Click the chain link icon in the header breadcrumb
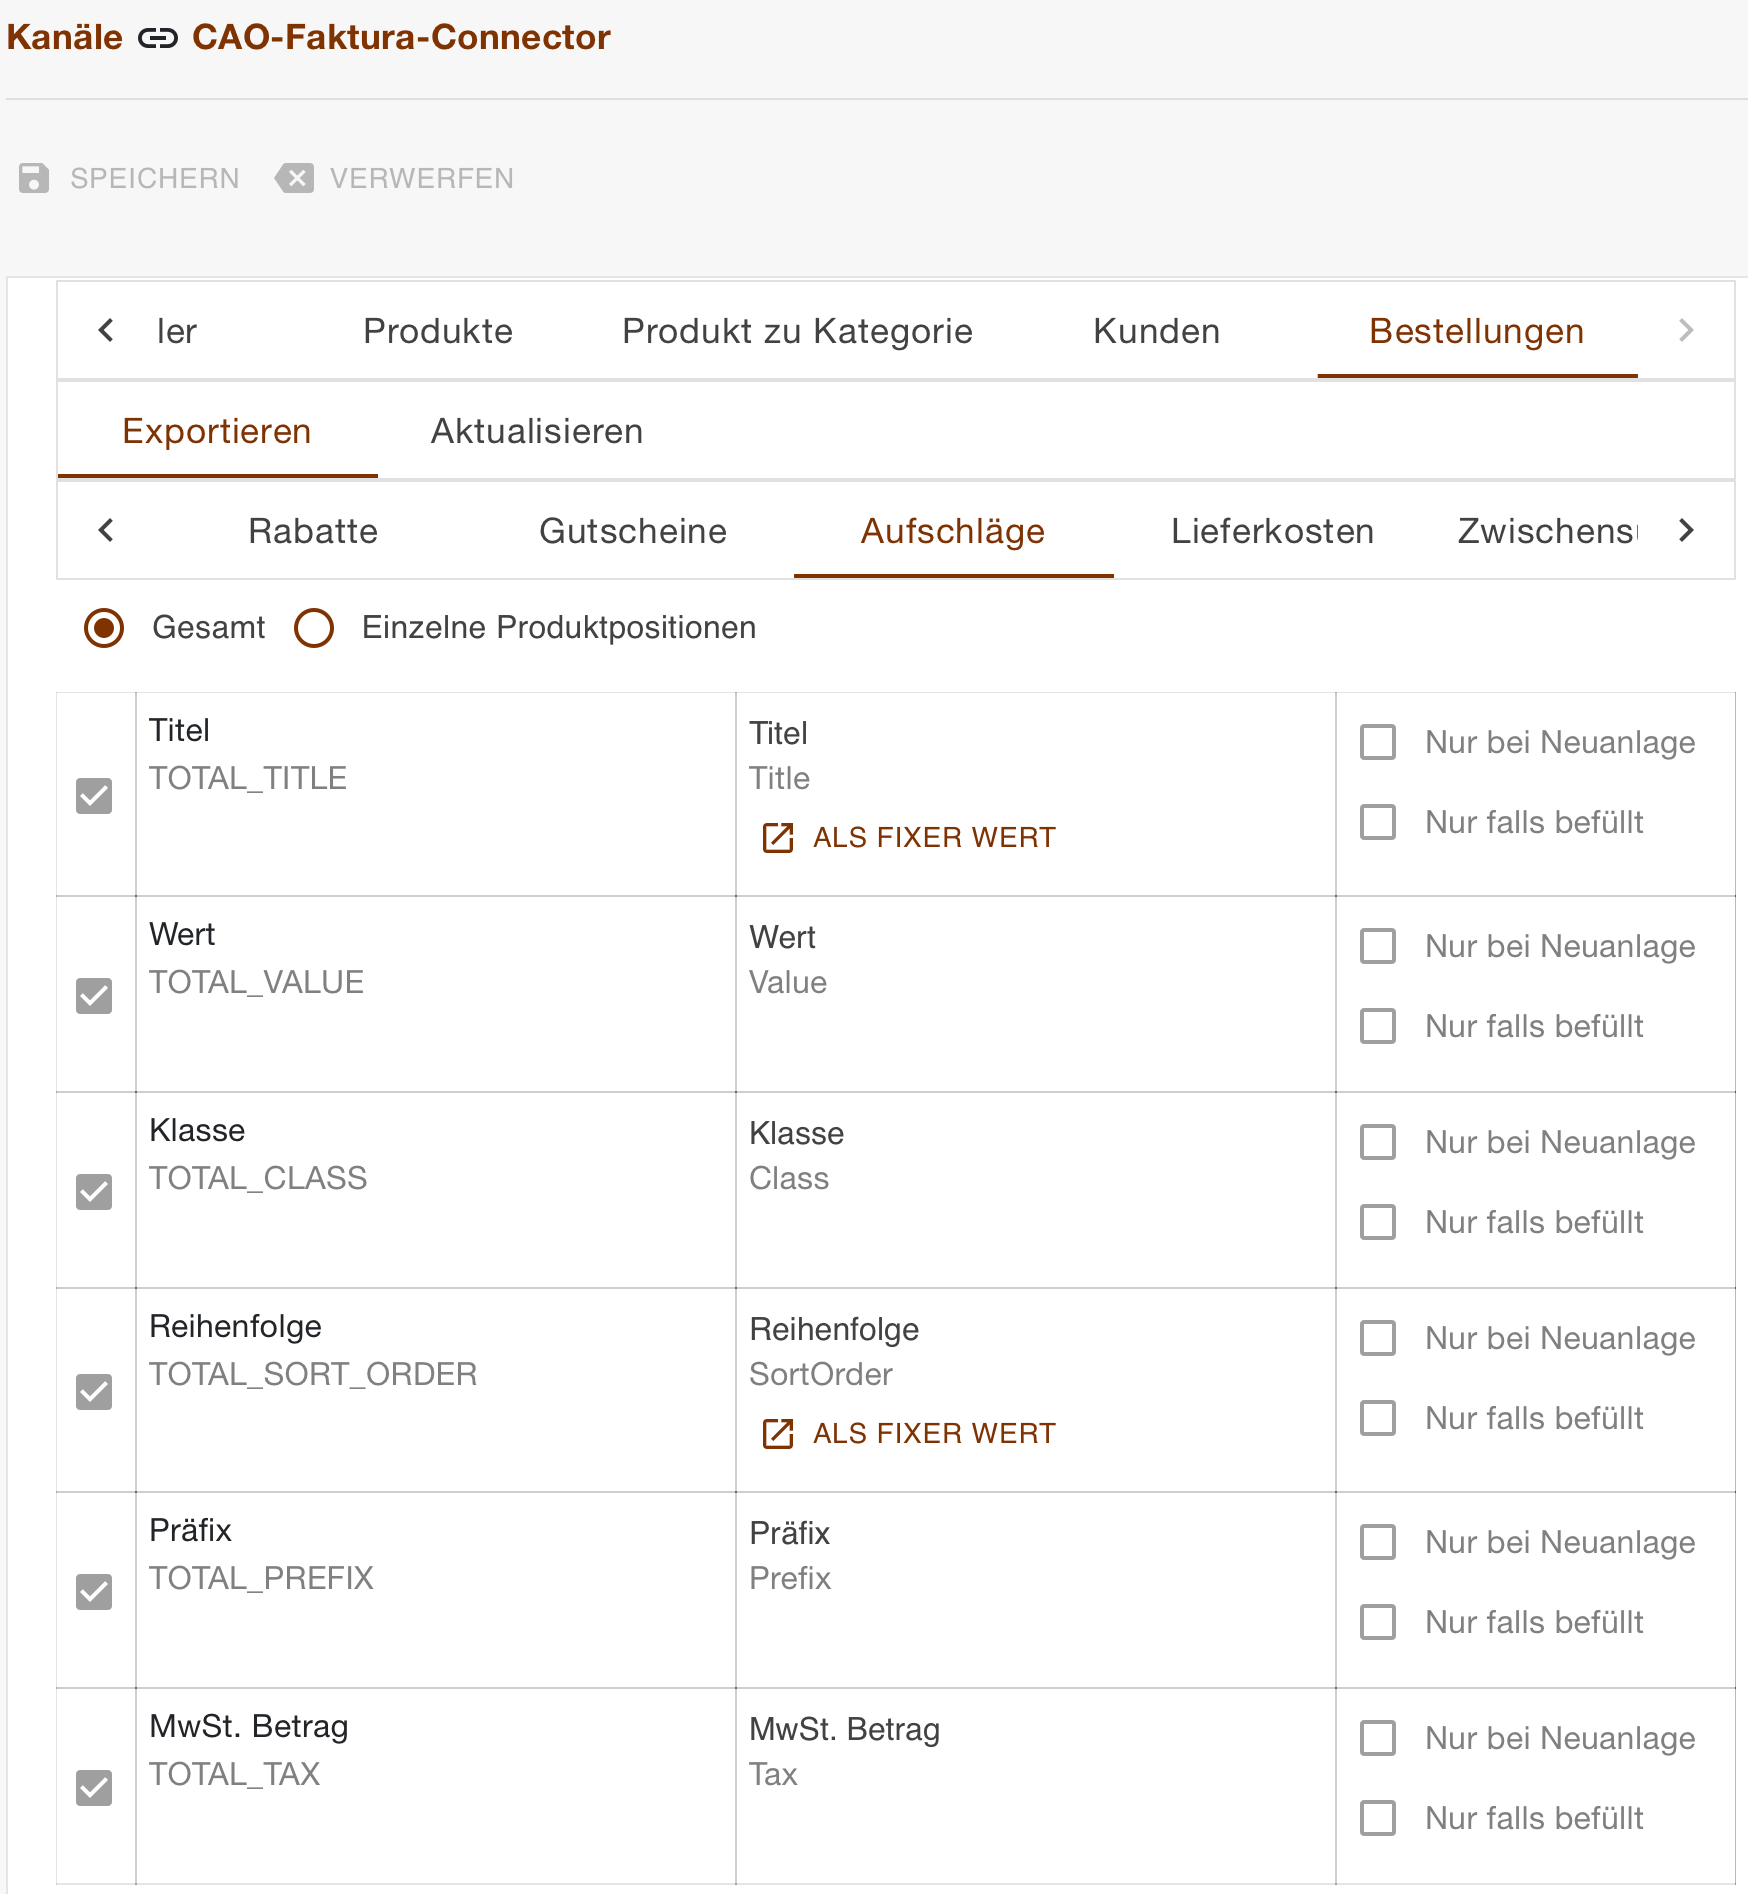1748x1894 pixels. (157, 38)
